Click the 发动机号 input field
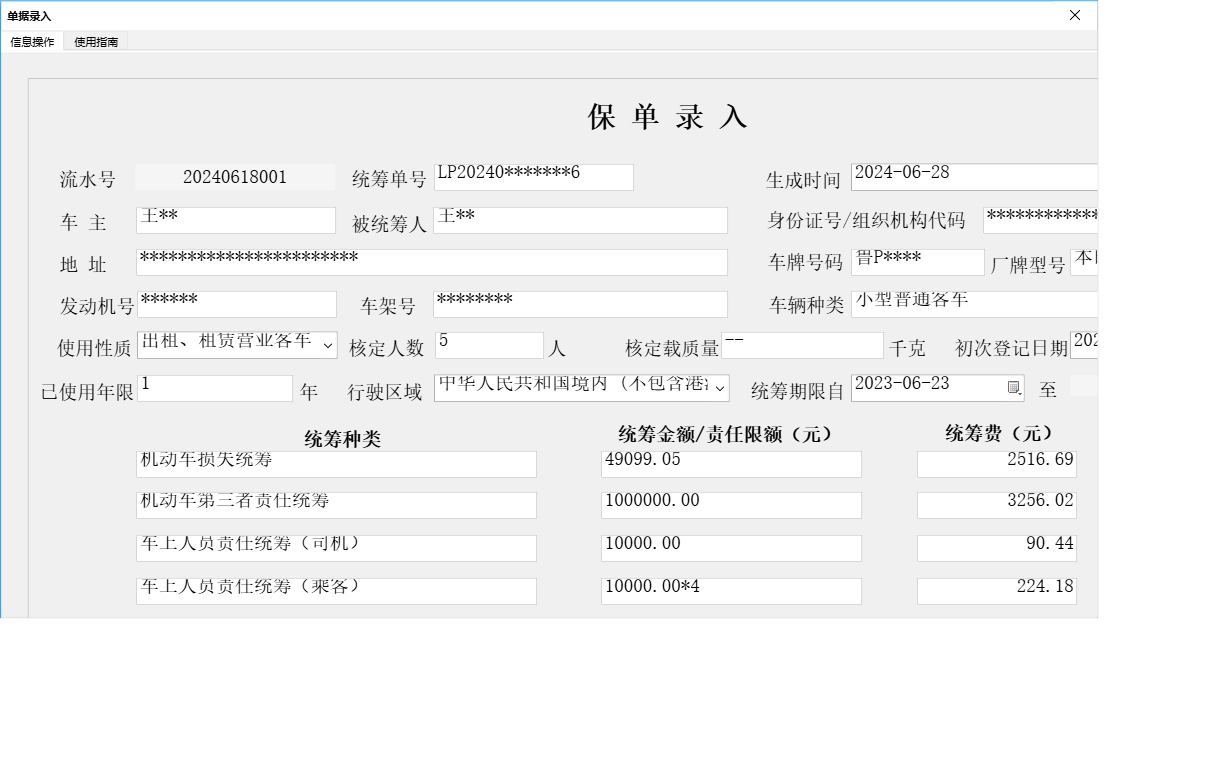 (235, 304)
